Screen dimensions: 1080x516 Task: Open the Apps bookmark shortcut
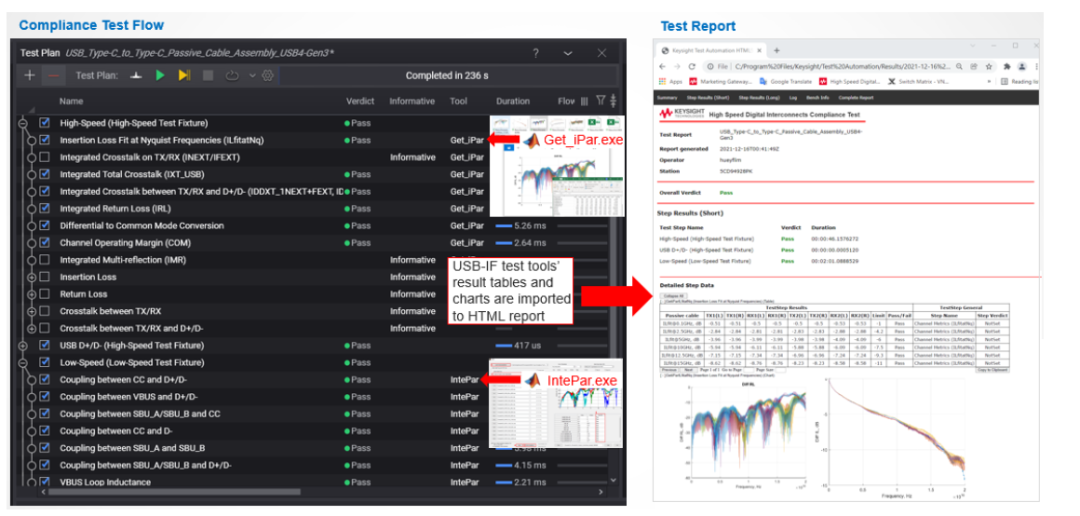670,81
